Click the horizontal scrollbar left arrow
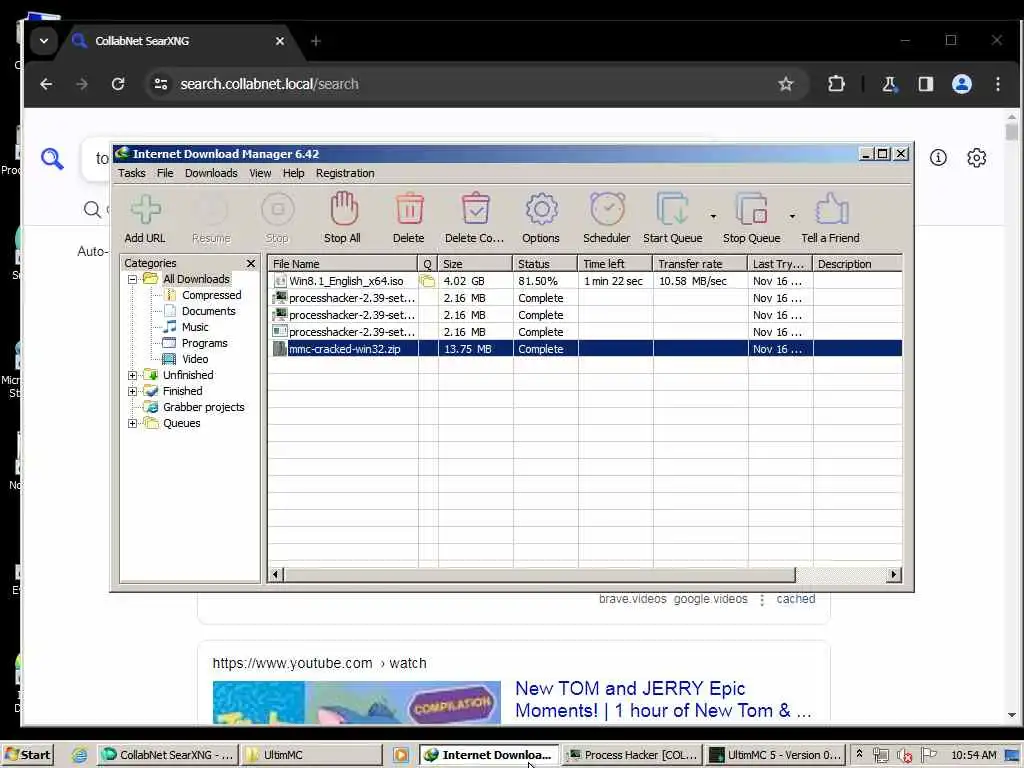This screenshot has height=768, width=1024. point(276,575)
